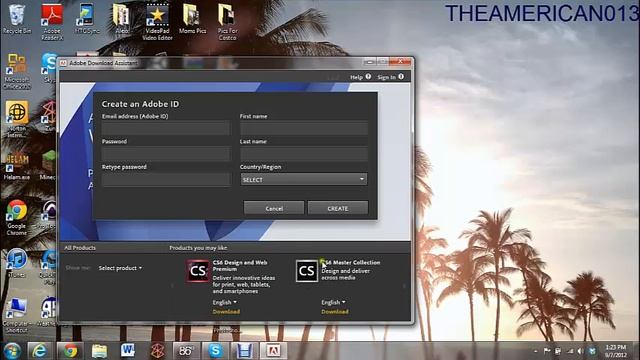Image resolution: width=640 pixels, height=360 pixels.
Task: Click the Sign In menu item
Action: pyautogui.click(x=387, y=77)
